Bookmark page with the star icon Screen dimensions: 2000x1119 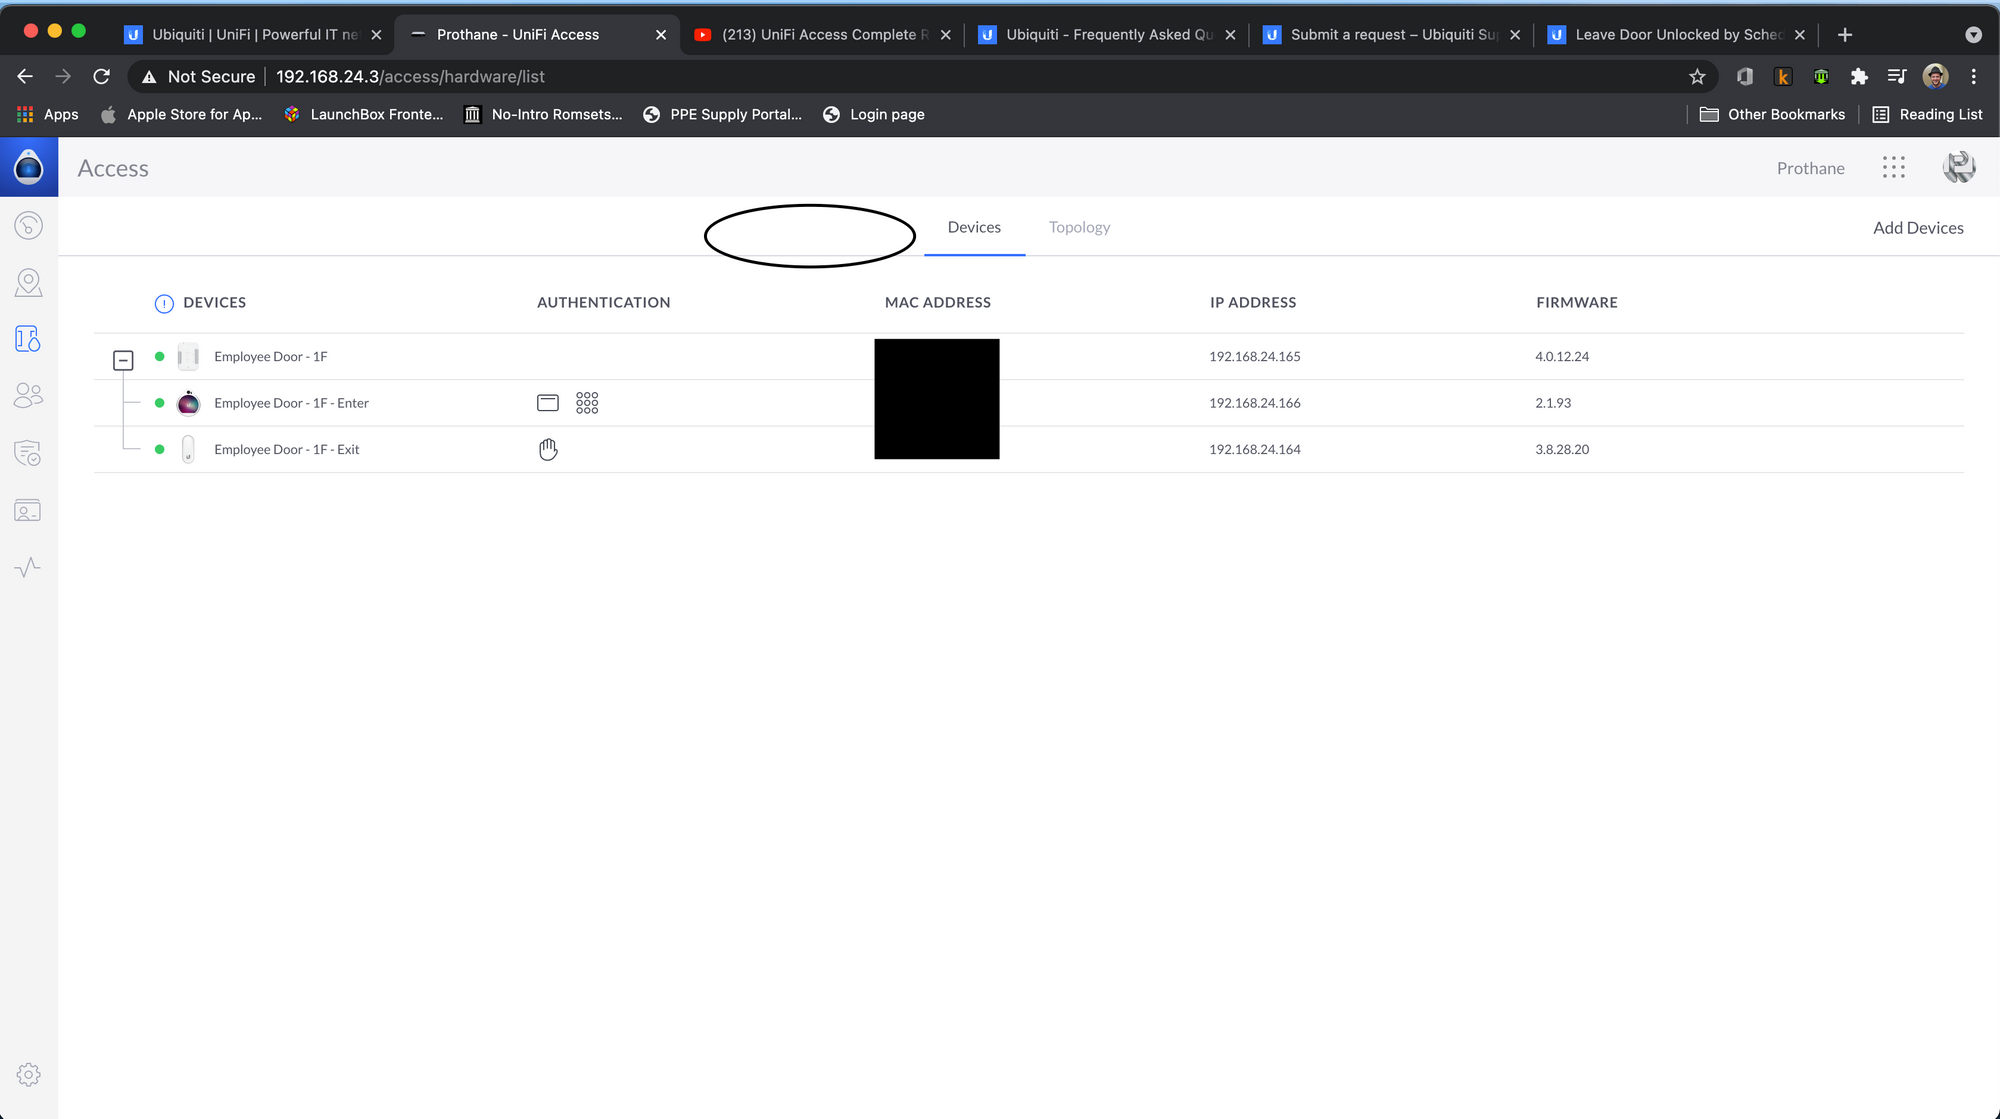pos(1697,77)
